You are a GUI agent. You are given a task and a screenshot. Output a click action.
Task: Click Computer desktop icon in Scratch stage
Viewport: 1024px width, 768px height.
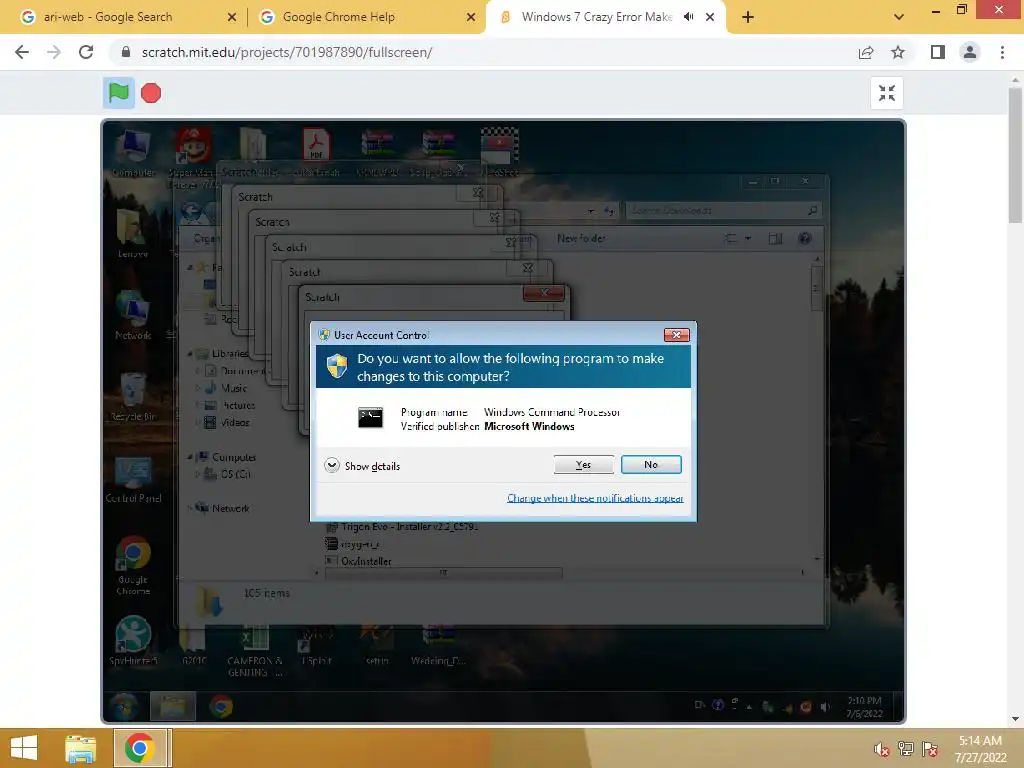pyautogui.click(x=133, y=153)
